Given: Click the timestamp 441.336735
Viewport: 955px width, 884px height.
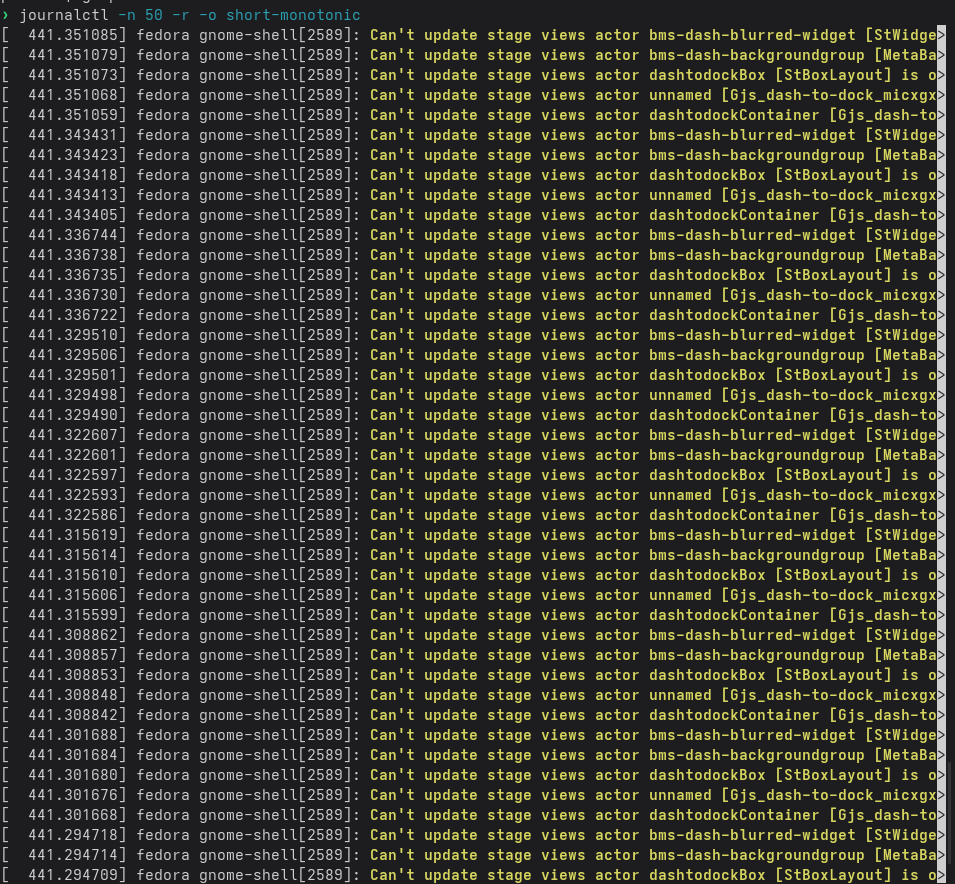Looking at the screenshot, I should pyautogui.click(x=73, y=275).
